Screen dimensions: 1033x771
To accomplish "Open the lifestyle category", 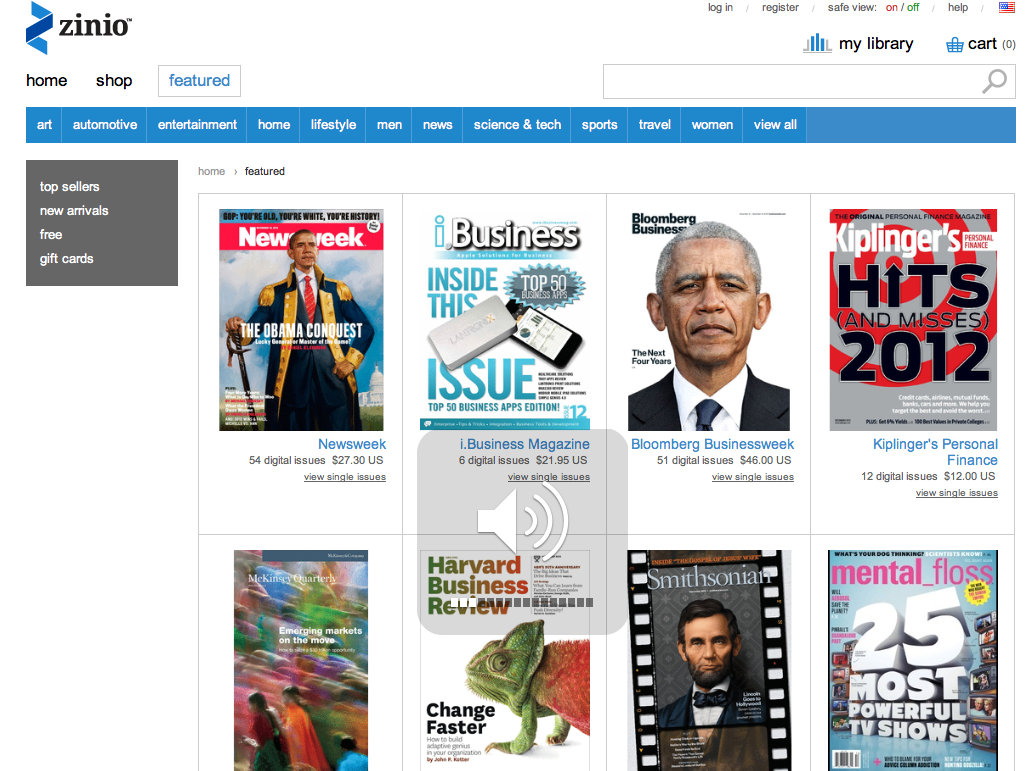I will (x=333, y=125).
